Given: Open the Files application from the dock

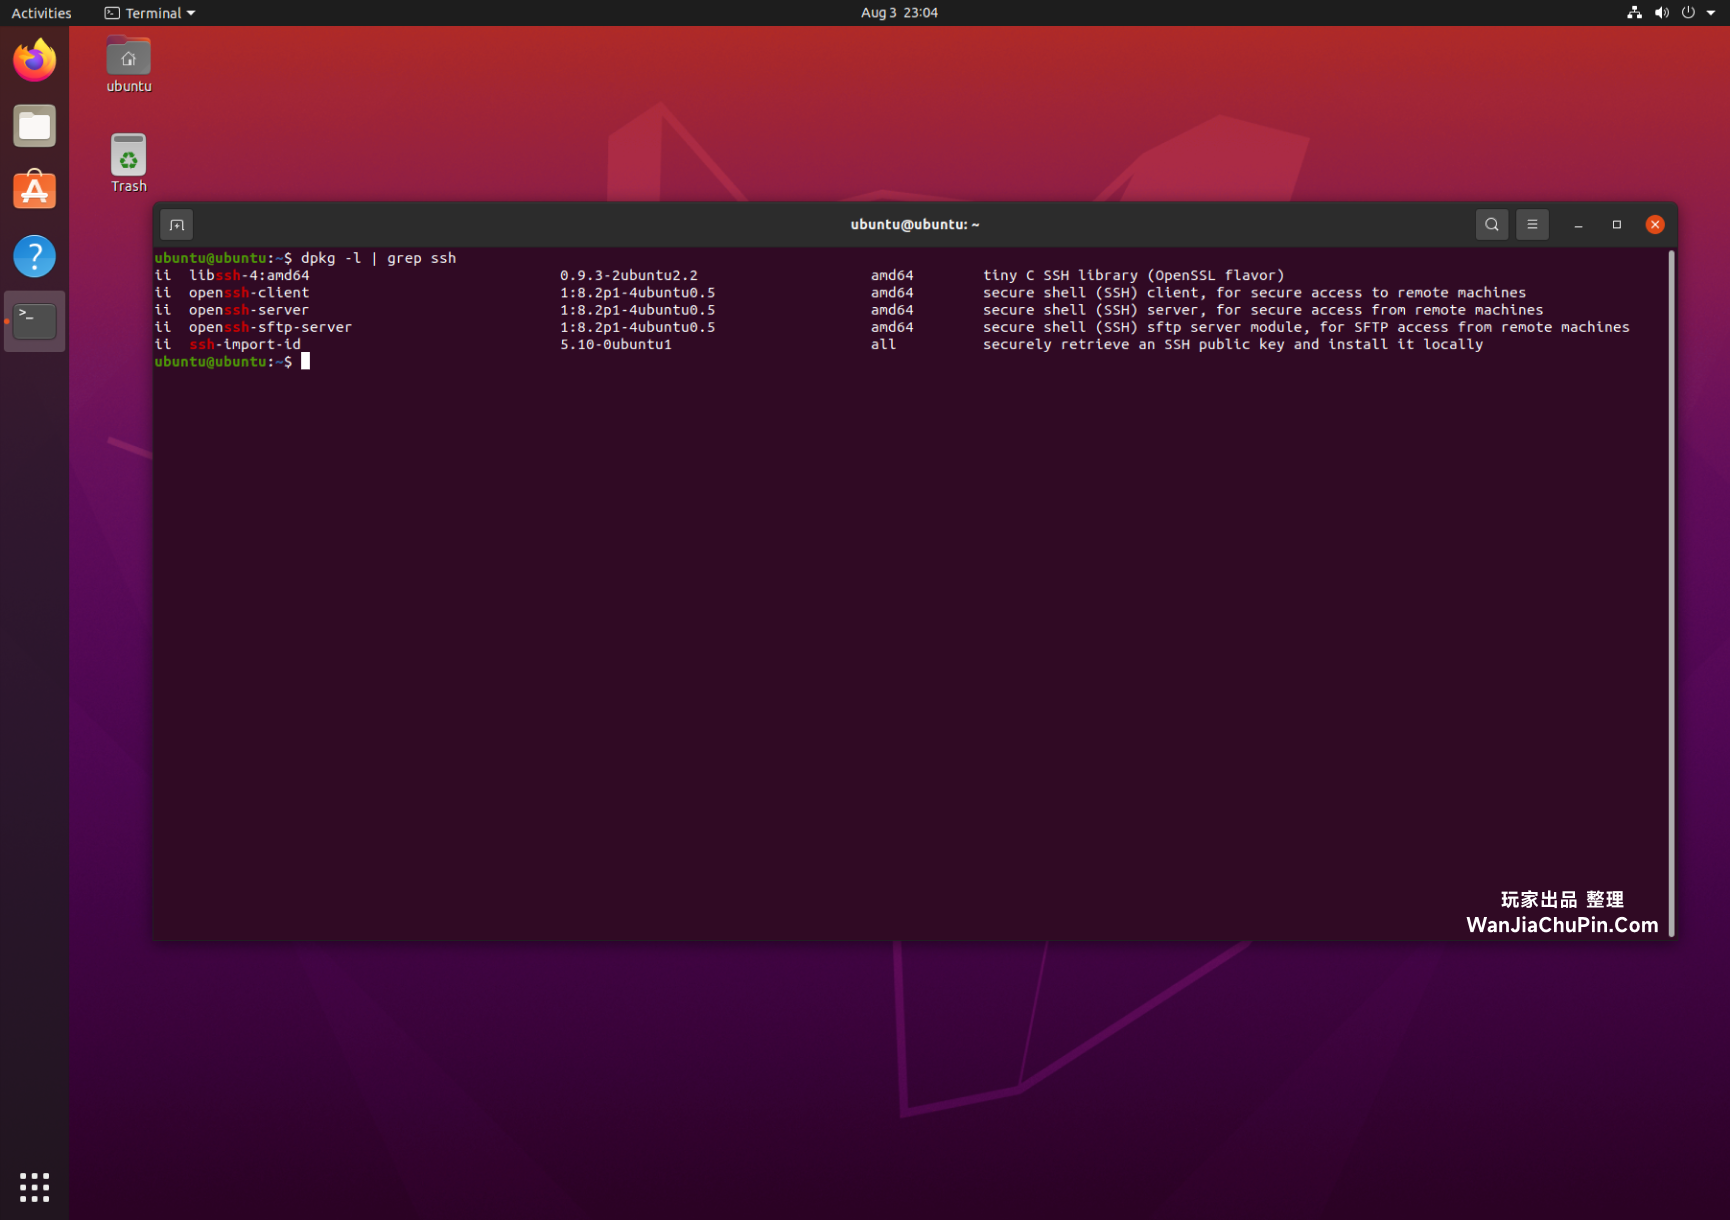Looking at the screenshot, I should point(34,125).
